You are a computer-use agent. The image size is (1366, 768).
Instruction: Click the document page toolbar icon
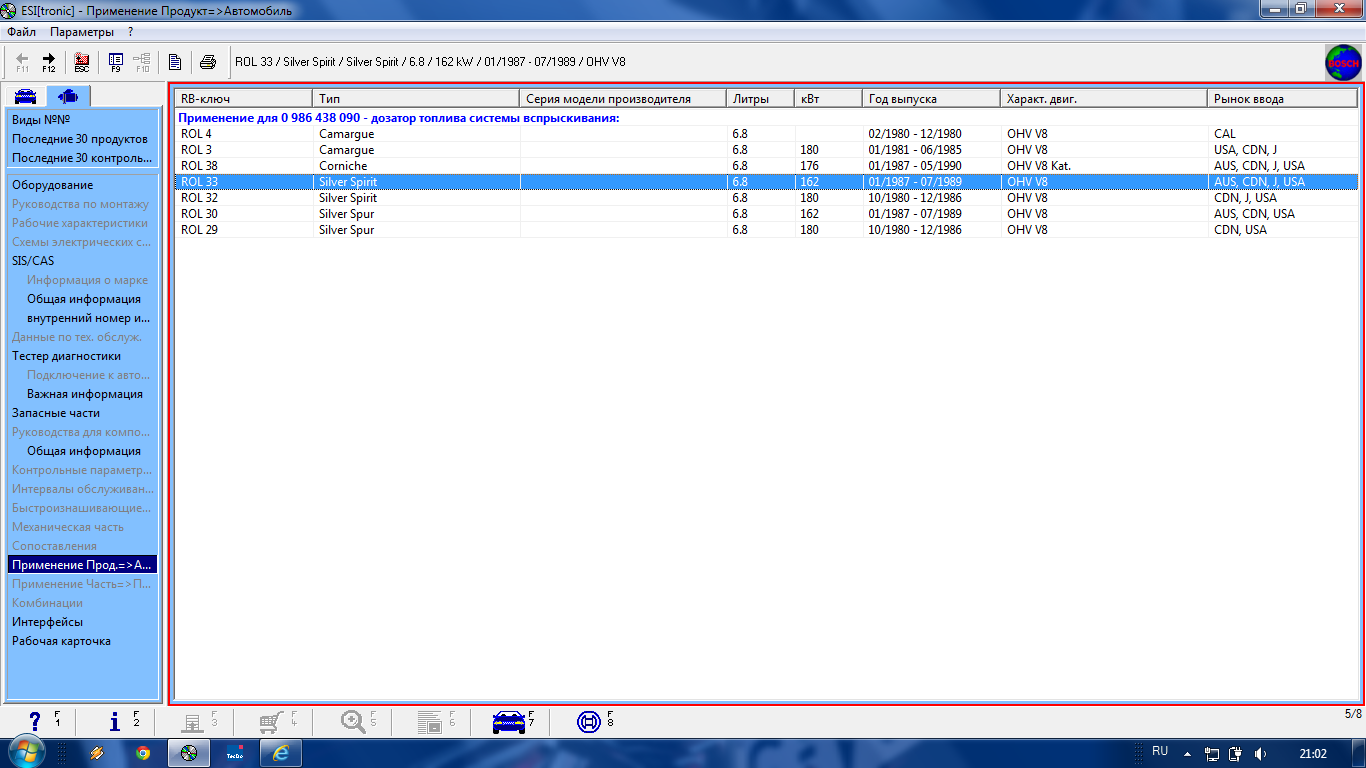pyautogui.click(x=175, y=62)
